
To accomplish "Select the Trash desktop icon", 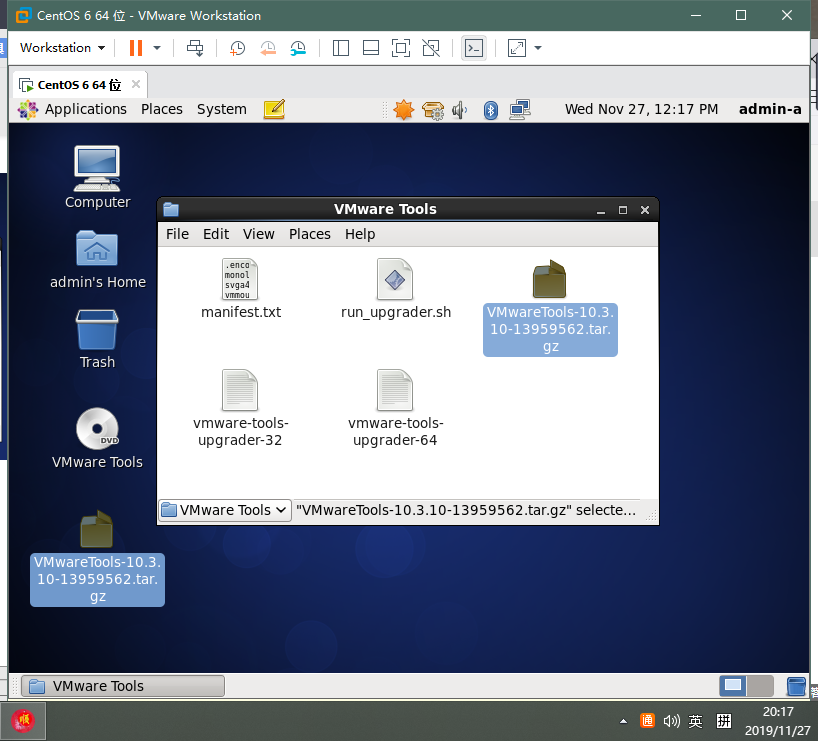I will pos(97,339).
